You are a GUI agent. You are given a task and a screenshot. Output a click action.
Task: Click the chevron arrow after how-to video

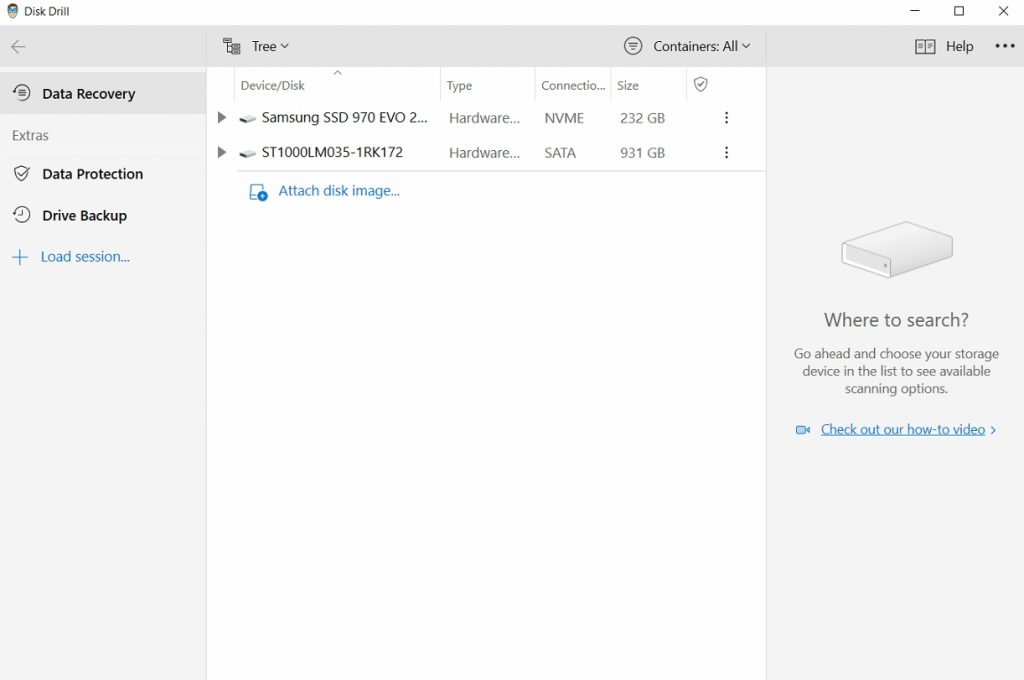993,430
